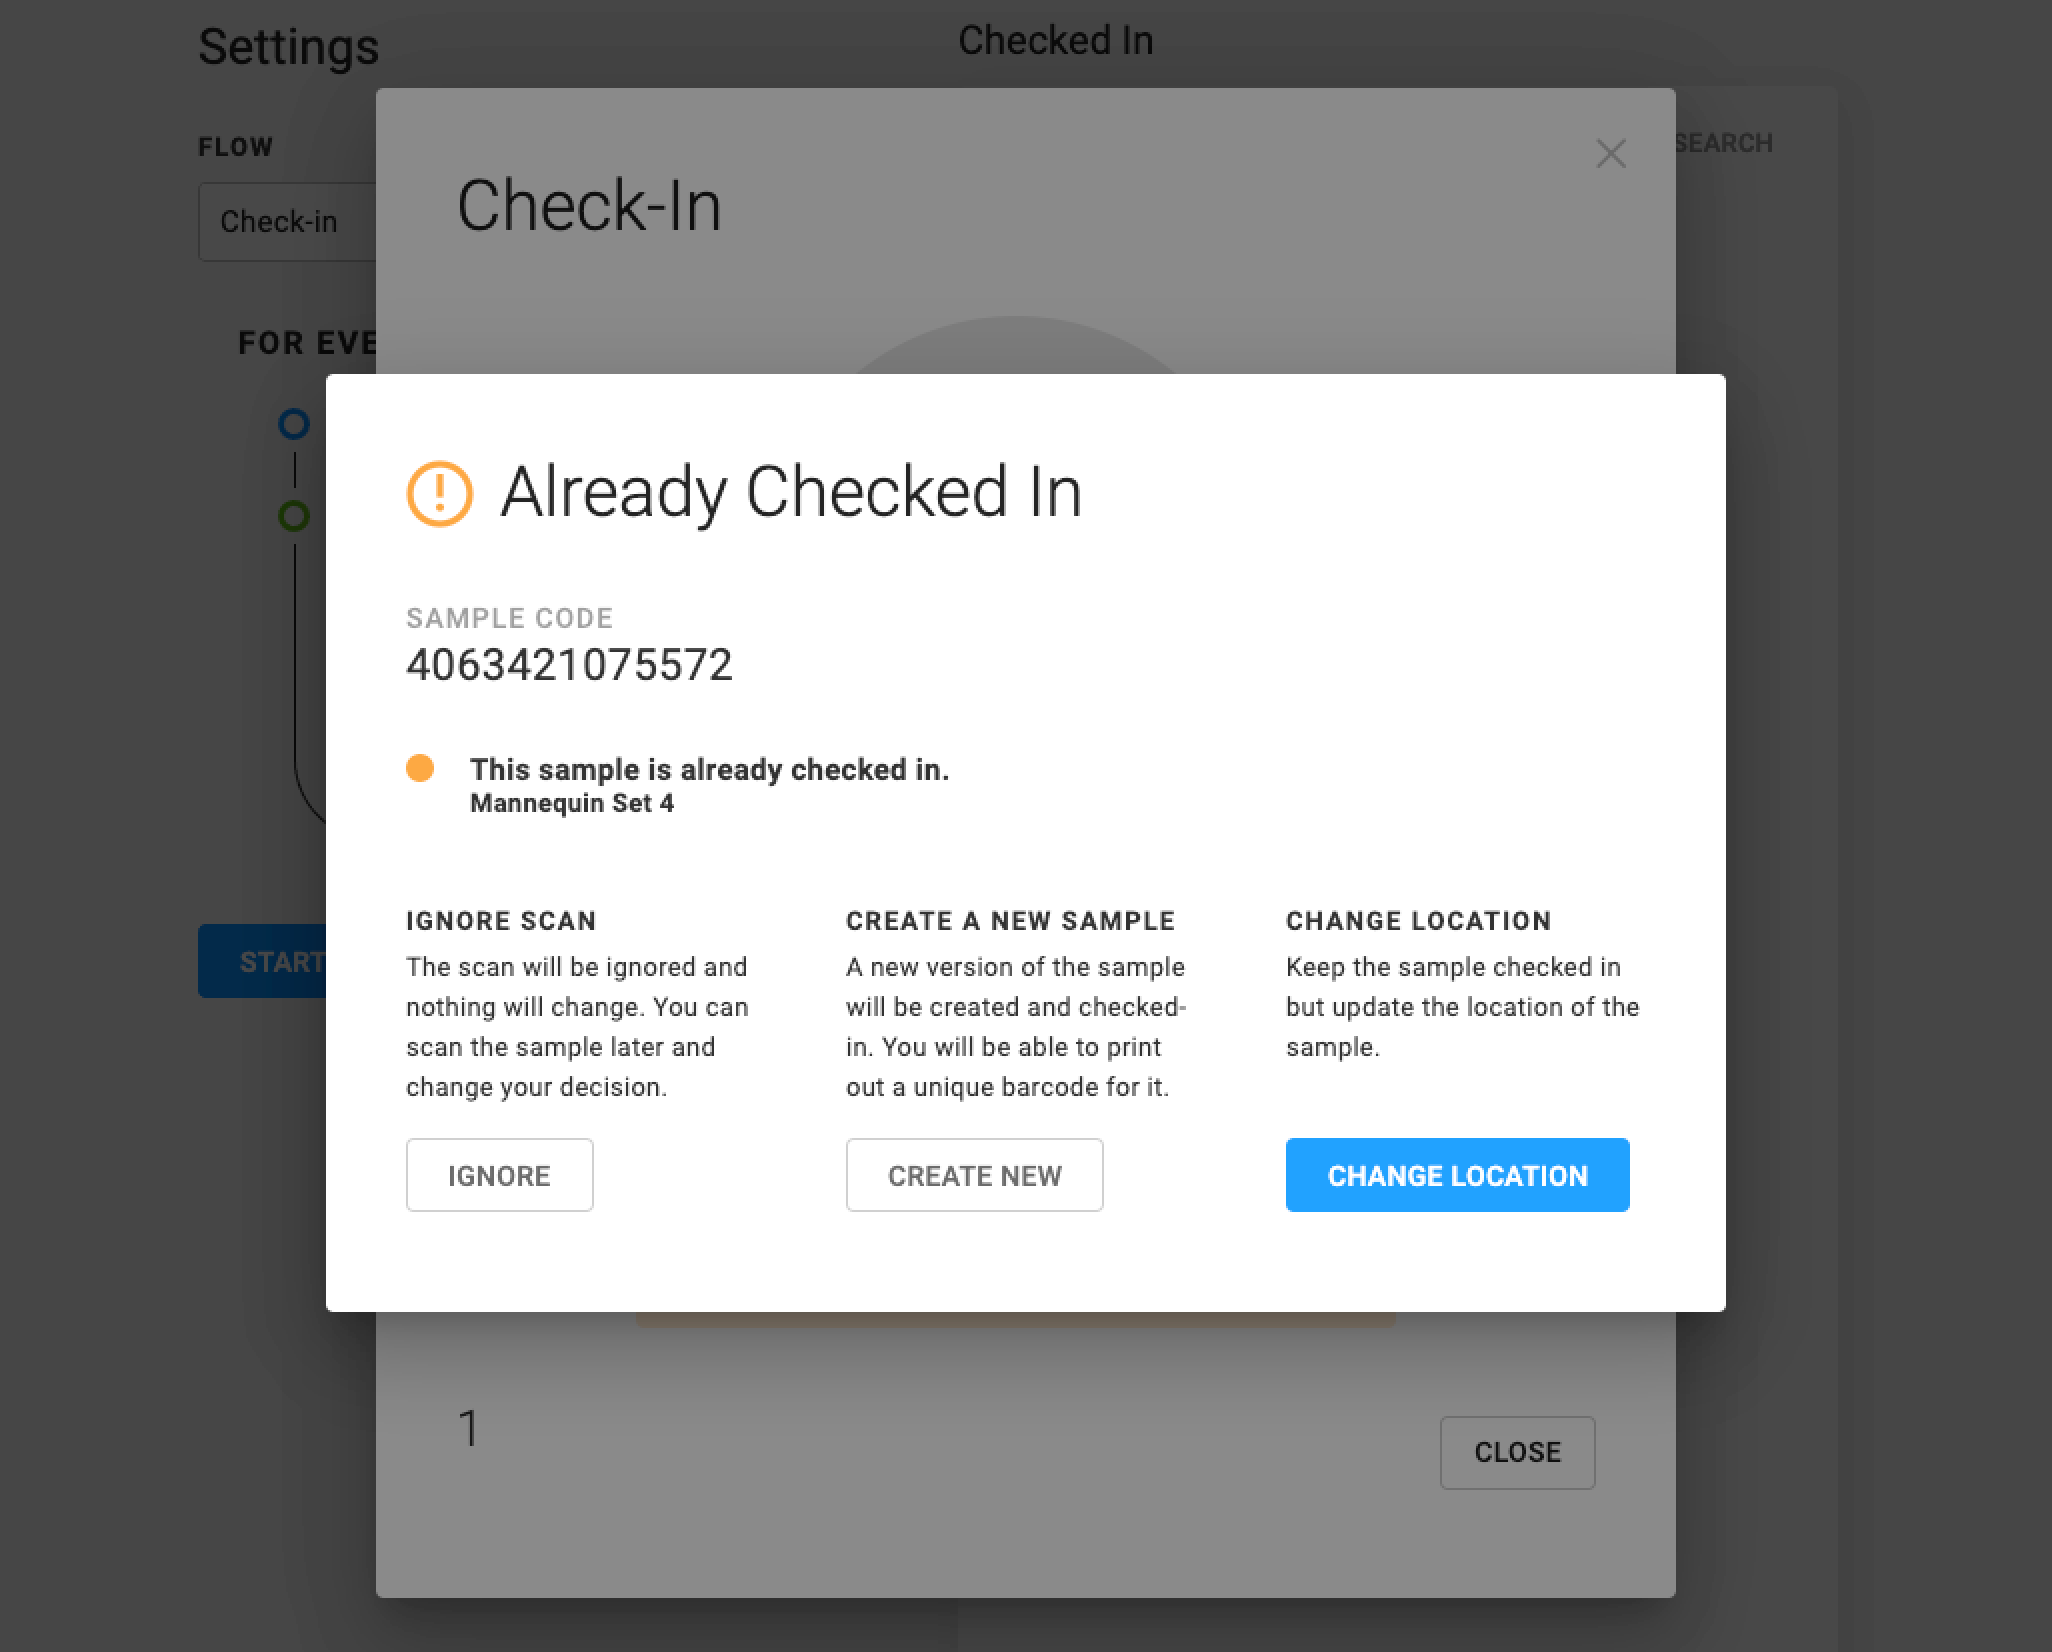Image resolution: width=2052 pixels, height=1652 pixels.
Task: Select the blue circle step node
Action: [294, 424]
